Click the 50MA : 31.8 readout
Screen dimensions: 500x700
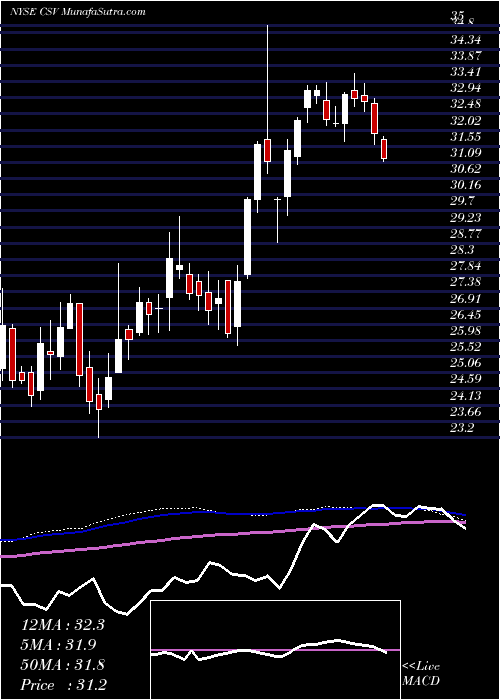(x=62, y=665)
